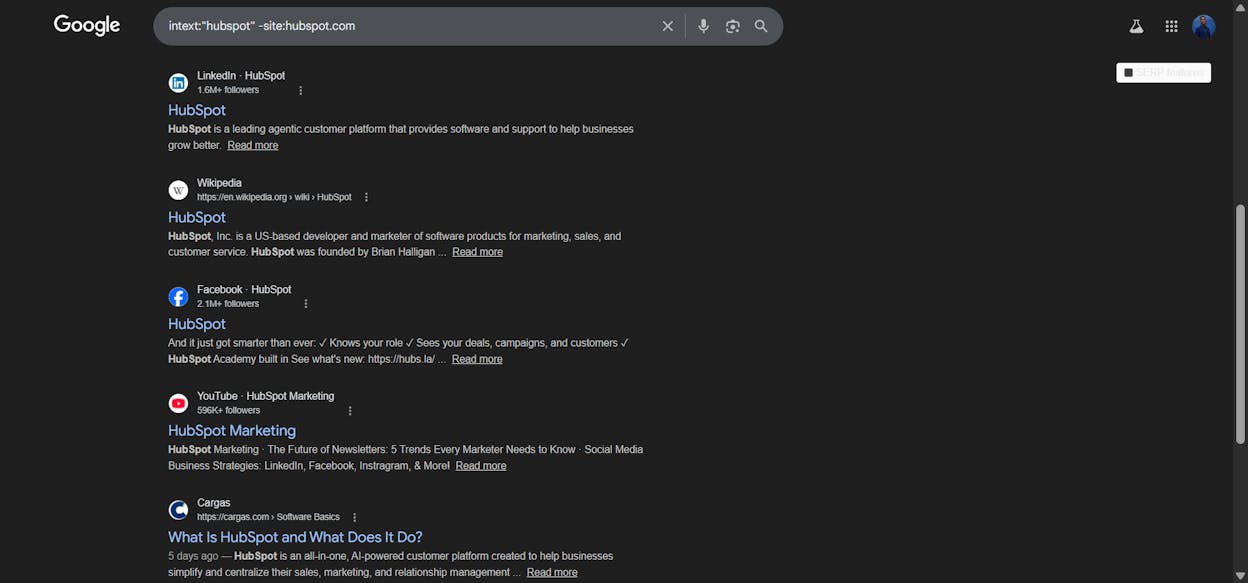Click 'YouTube · HubSpot Marketing' source name

[266, 397]
